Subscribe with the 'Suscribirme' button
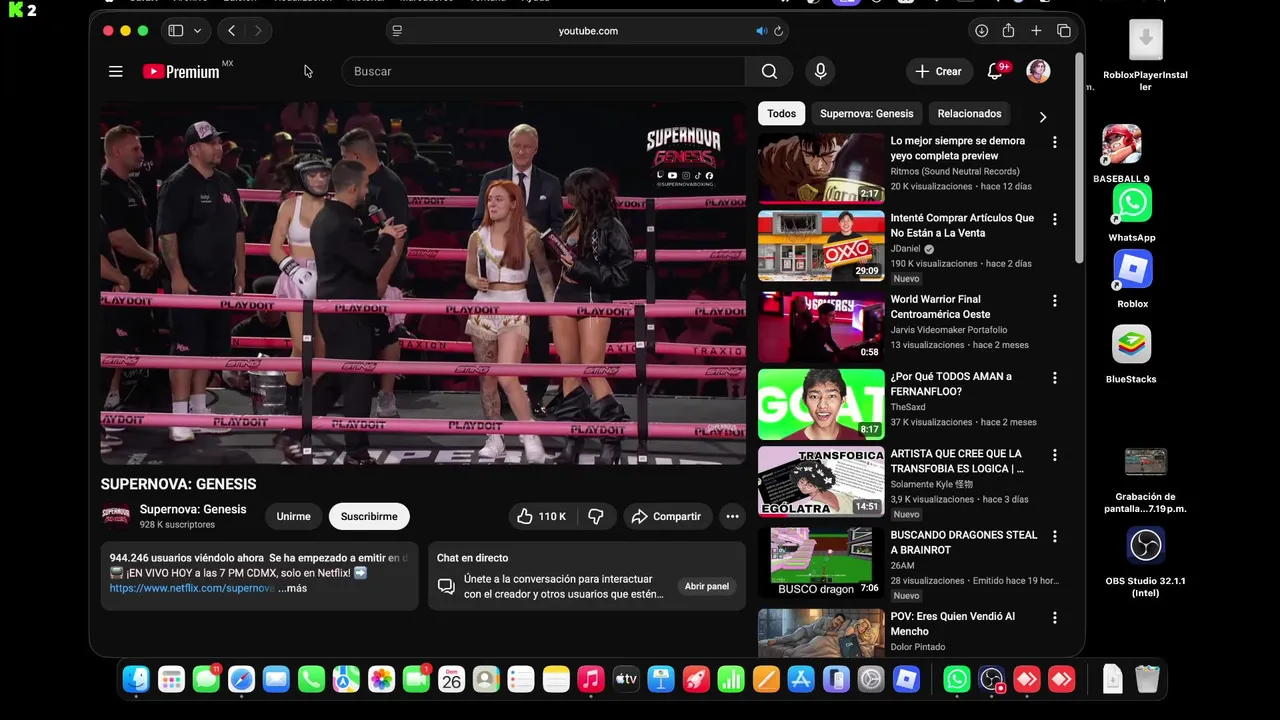The width and height of the screenshot is (1280, 720). pos(369,516)
